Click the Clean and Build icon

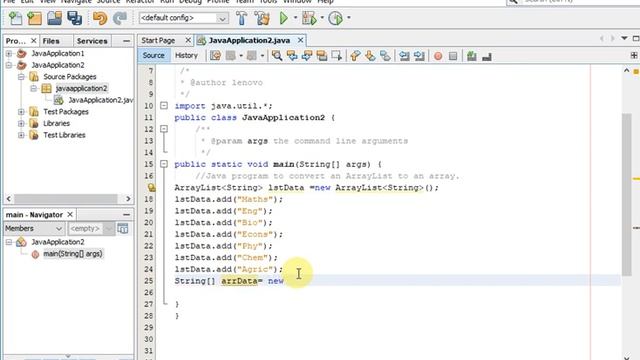262,18
